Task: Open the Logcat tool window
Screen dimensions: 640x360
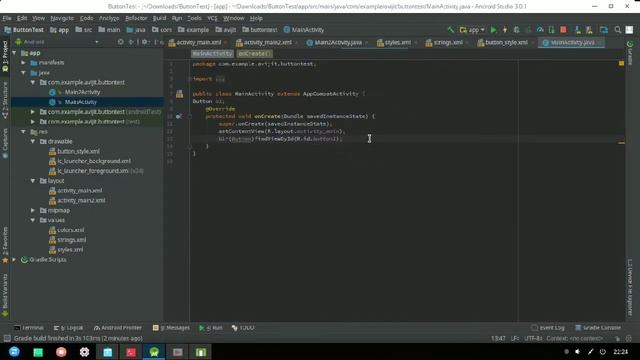Action: [x=68, y=328]
